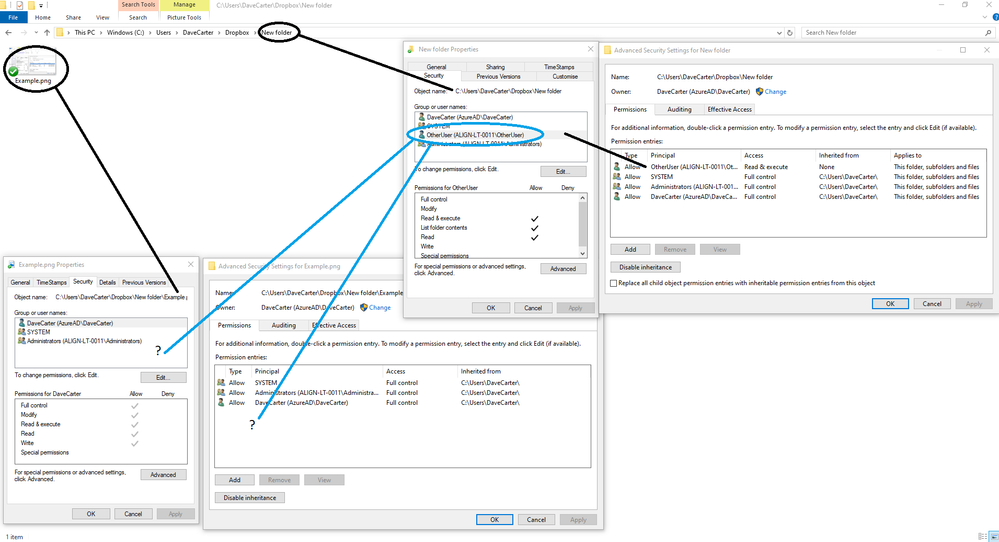Viewport: 999px width, 542px height.
Task: Click the DaveCarter user icon in New folder Properties
Action: click(x=421, y=117)
